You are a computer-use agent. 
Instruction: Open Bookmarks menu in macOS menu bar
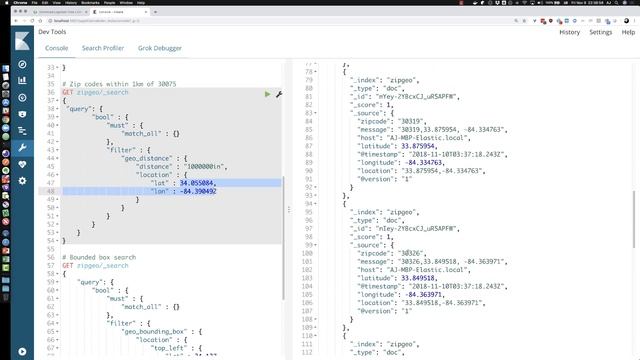90,2
